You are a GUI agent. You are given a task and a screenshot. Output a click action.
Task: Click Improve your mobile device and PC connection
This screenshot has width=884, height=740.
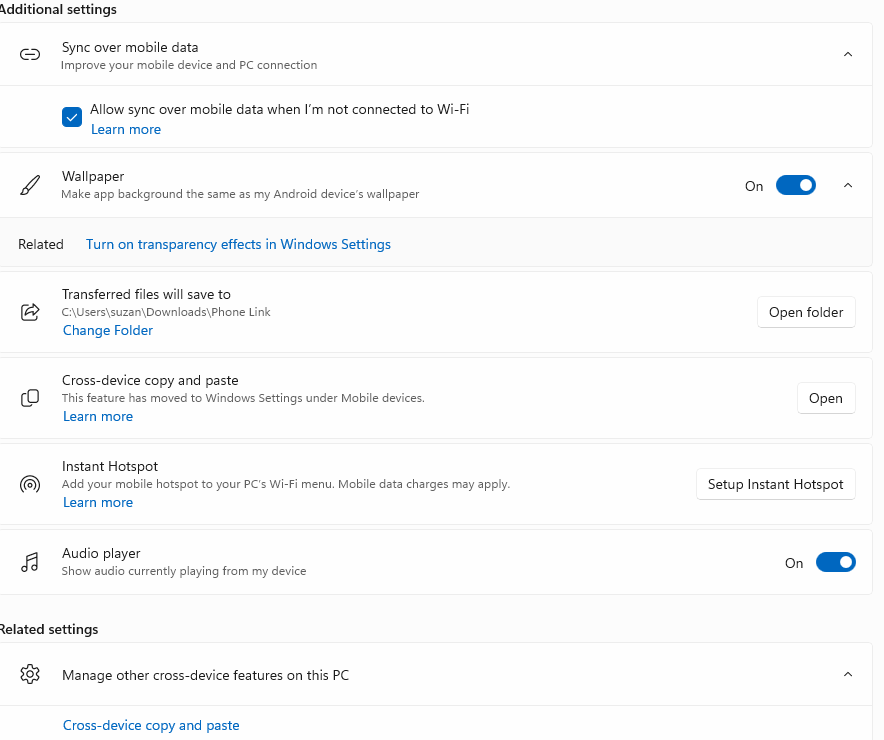point(189,65)
